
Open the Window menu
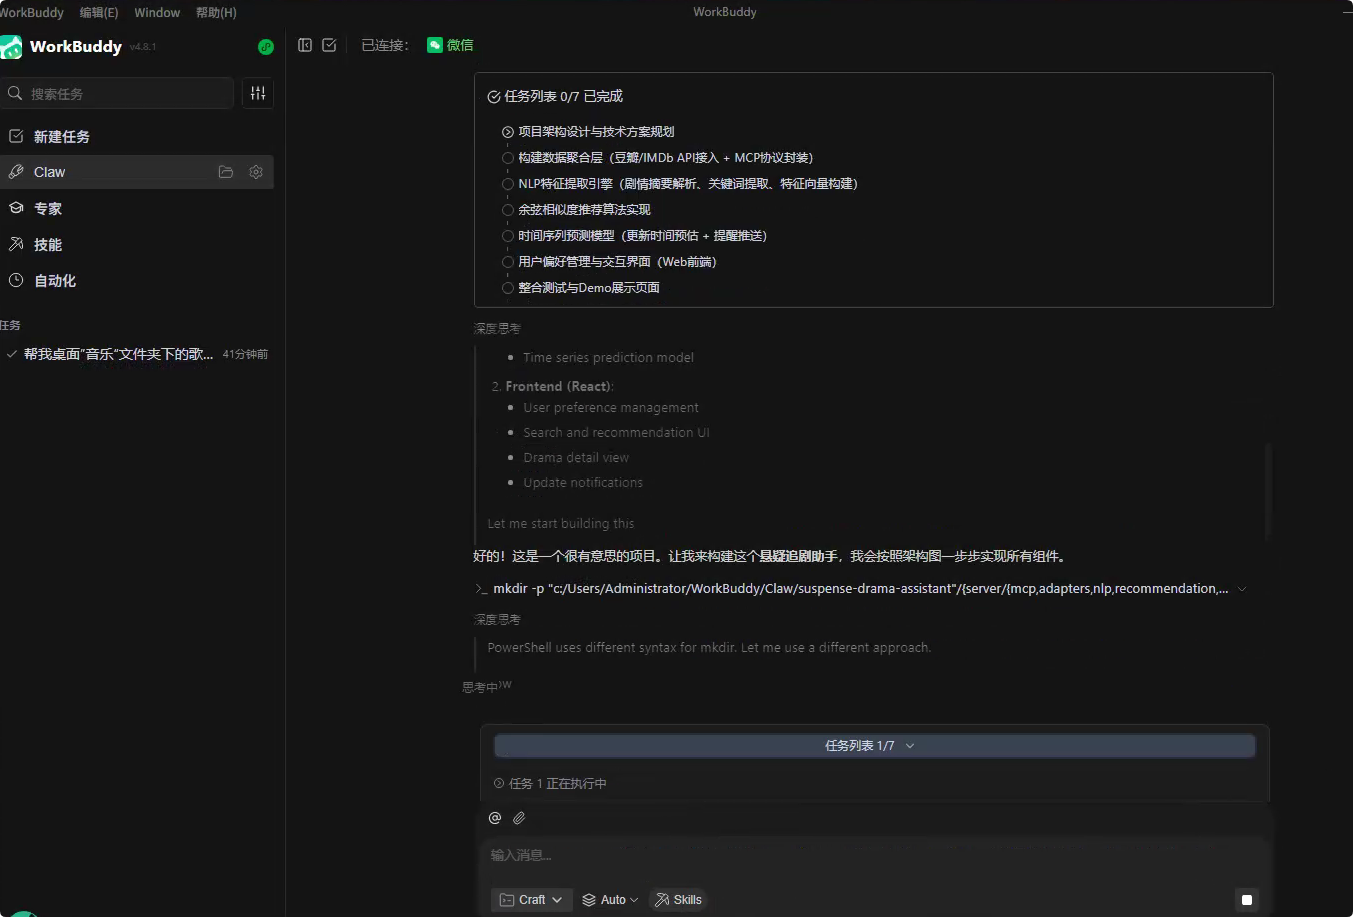(x=157, y=12)
